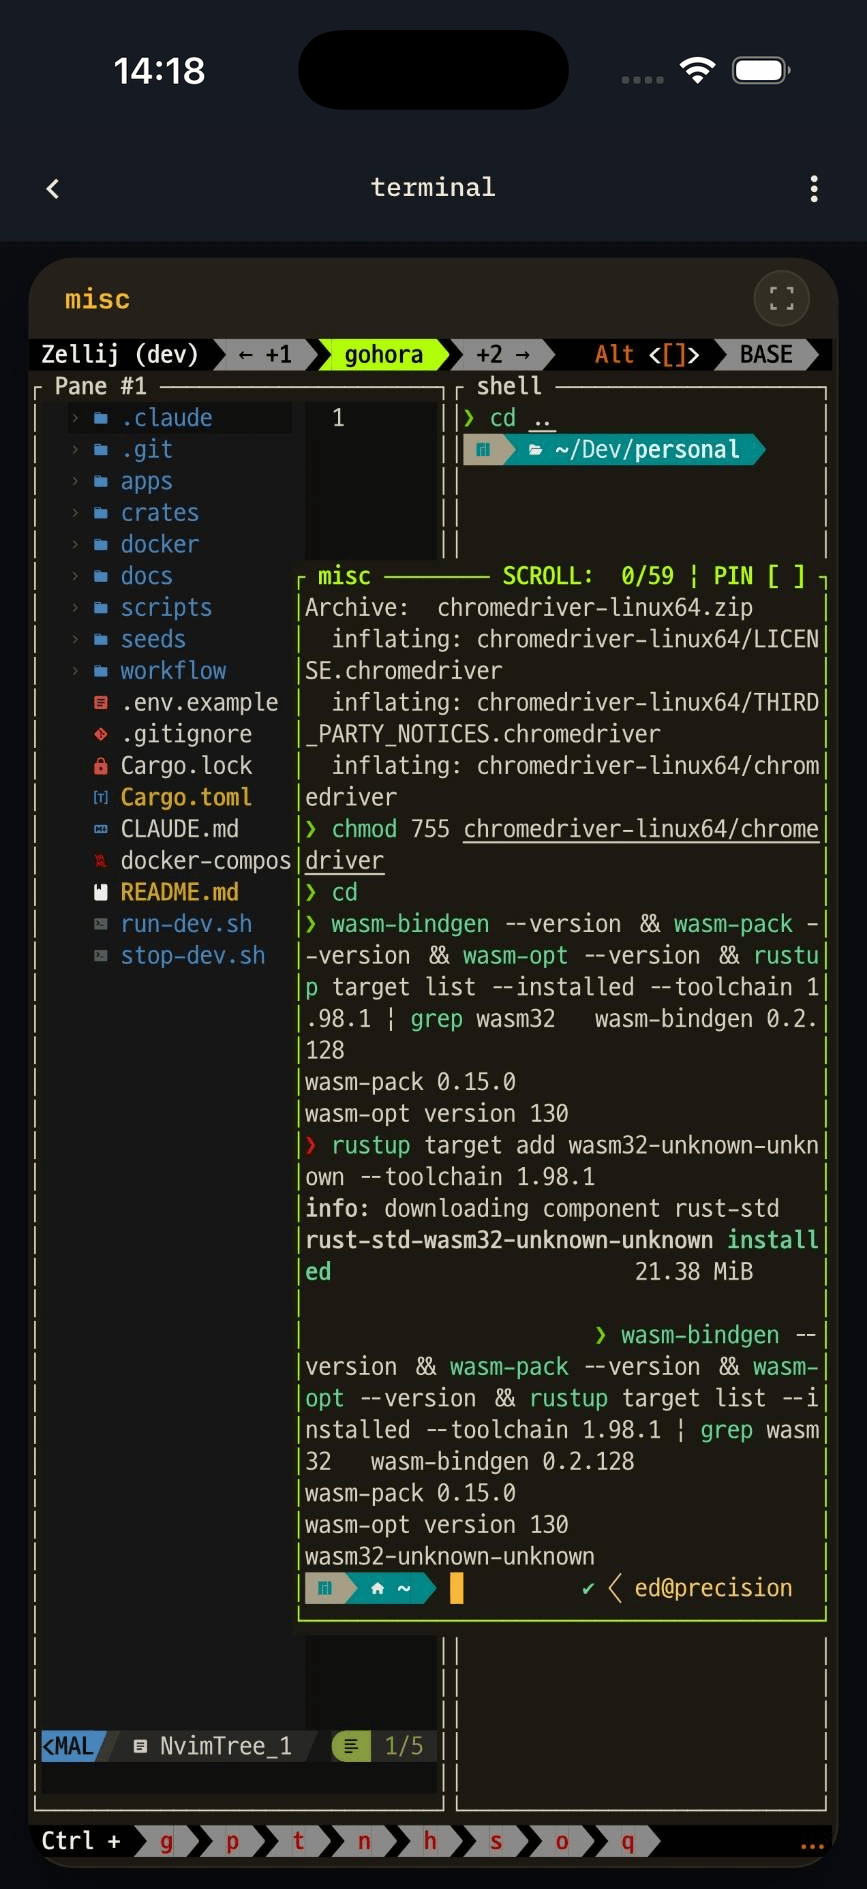Image resolution: width=867 pixels, height=1889 pixels.
Task: Click the .env.example file icon
Action: click(x=101, y=703)
